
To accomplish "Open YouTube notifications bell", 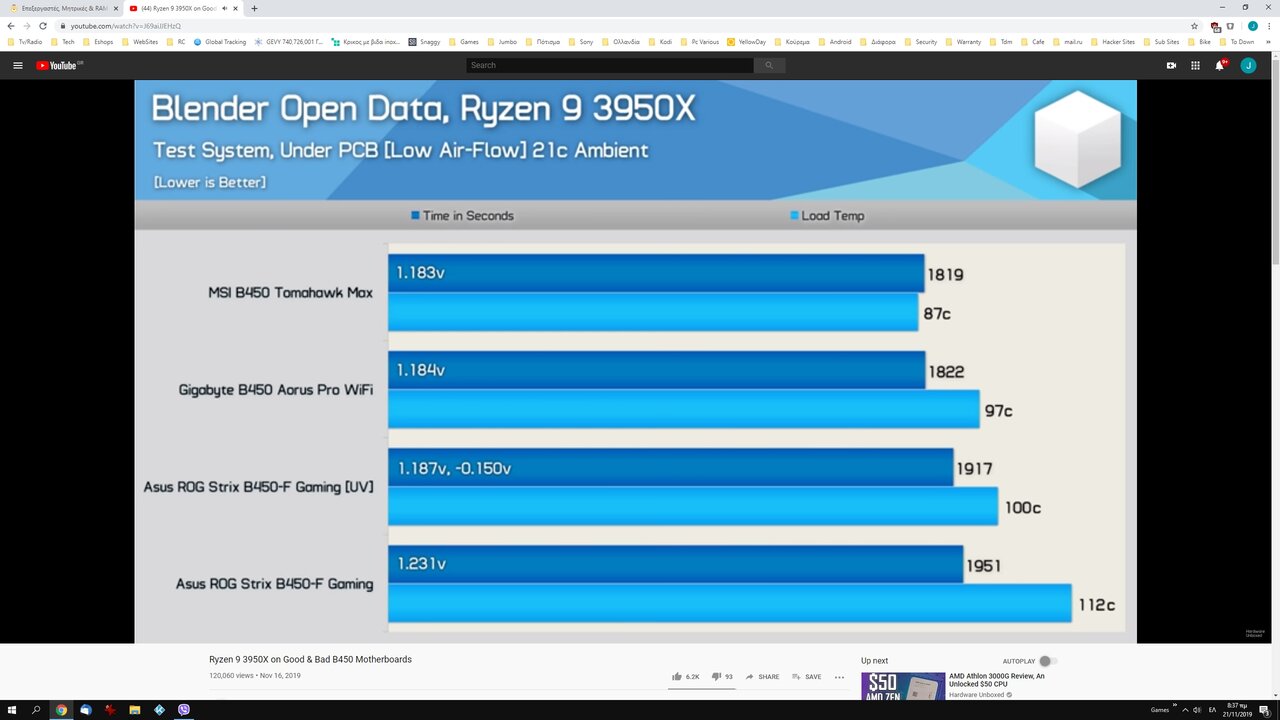I will point(1220,65).
